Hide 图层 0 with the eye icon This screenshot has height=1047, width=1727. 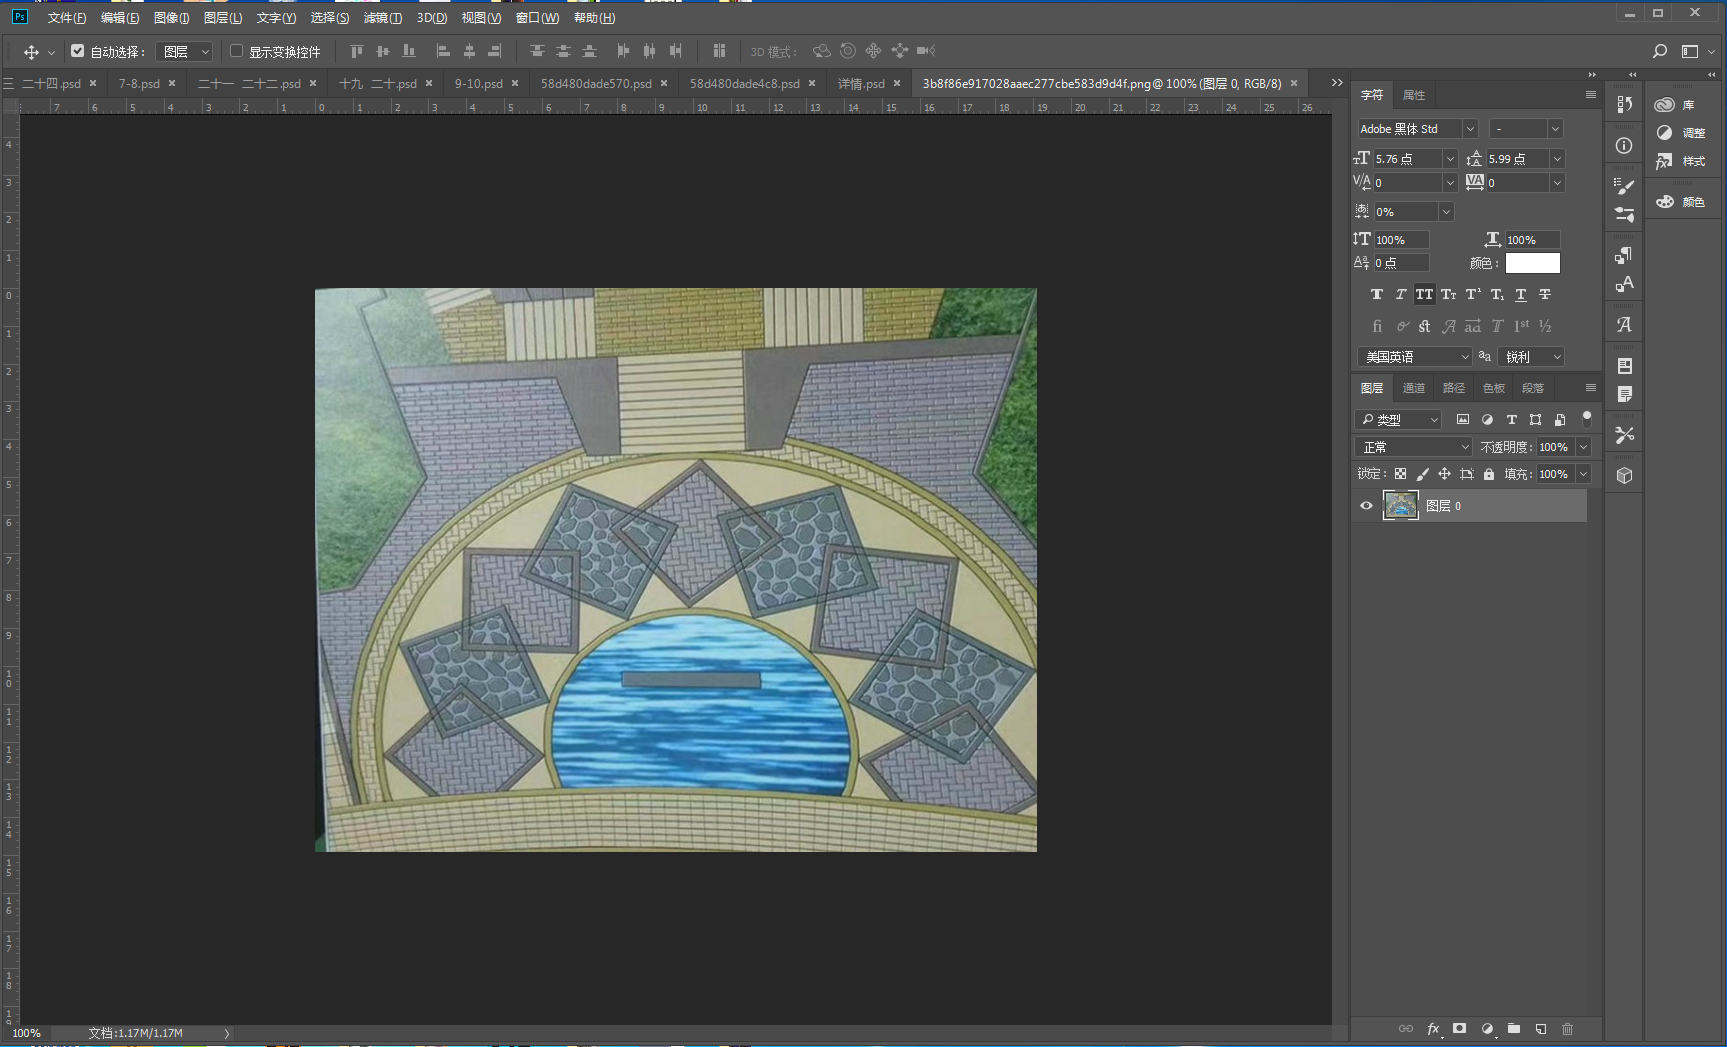click(1366, 506)
